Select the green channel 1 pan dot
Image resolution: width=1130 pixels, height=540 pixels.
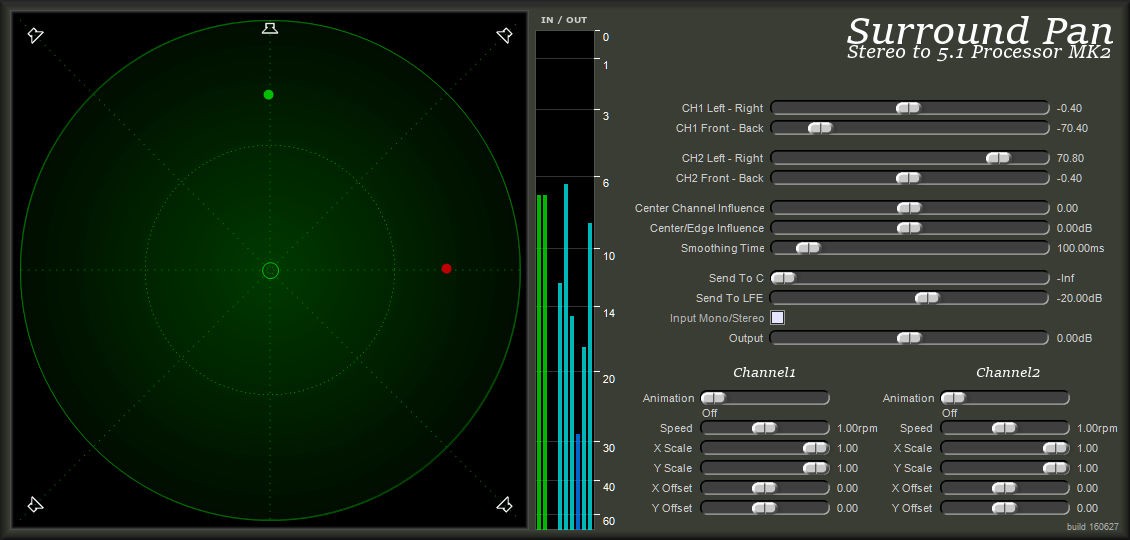tap(268, 95)
